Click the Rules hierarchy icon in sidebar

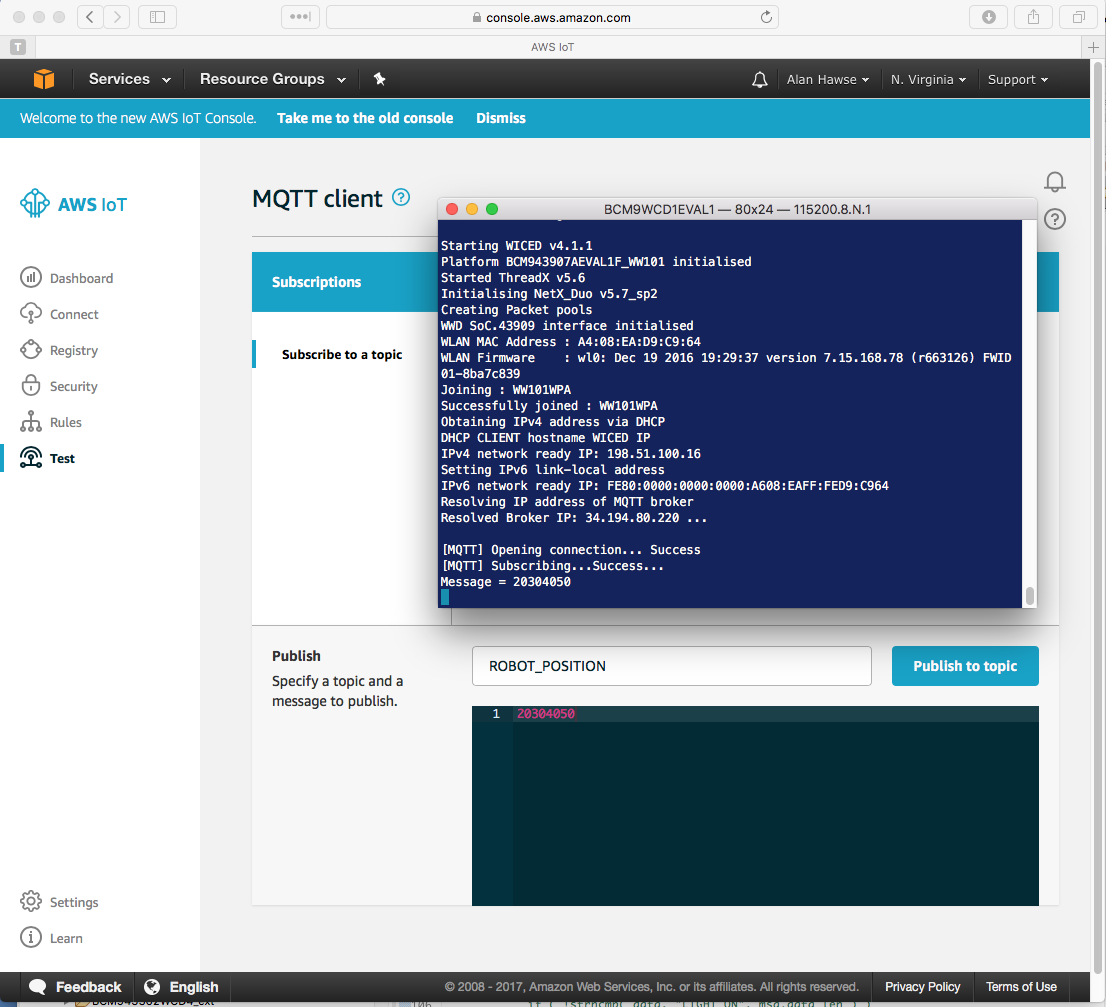(x=31, y=421)
